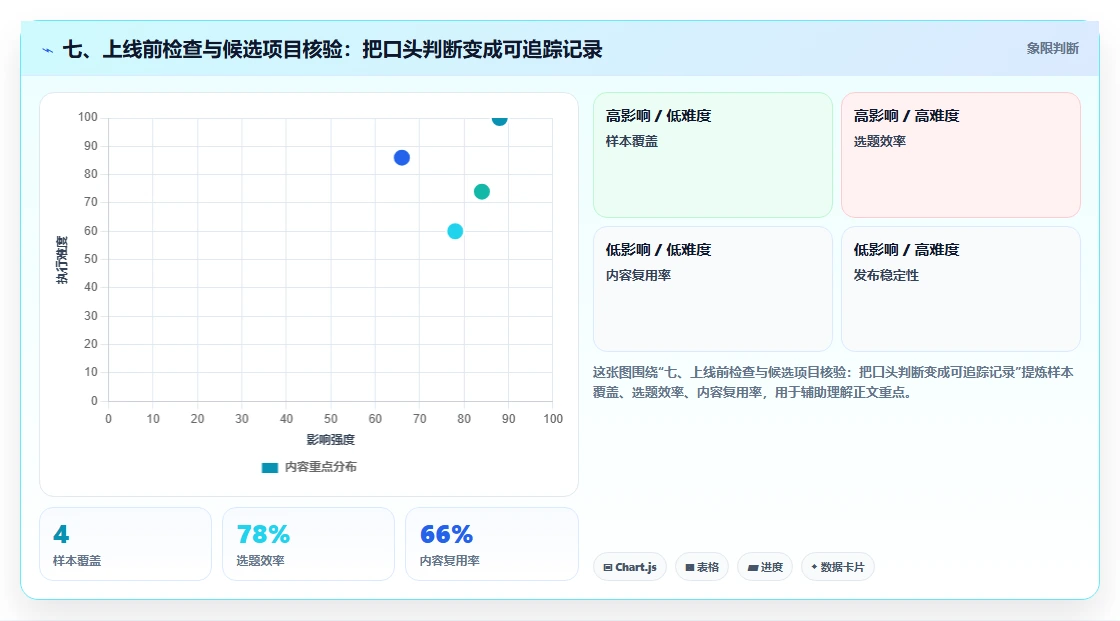Click the lightning icon beside the section title

coord(48,50)
